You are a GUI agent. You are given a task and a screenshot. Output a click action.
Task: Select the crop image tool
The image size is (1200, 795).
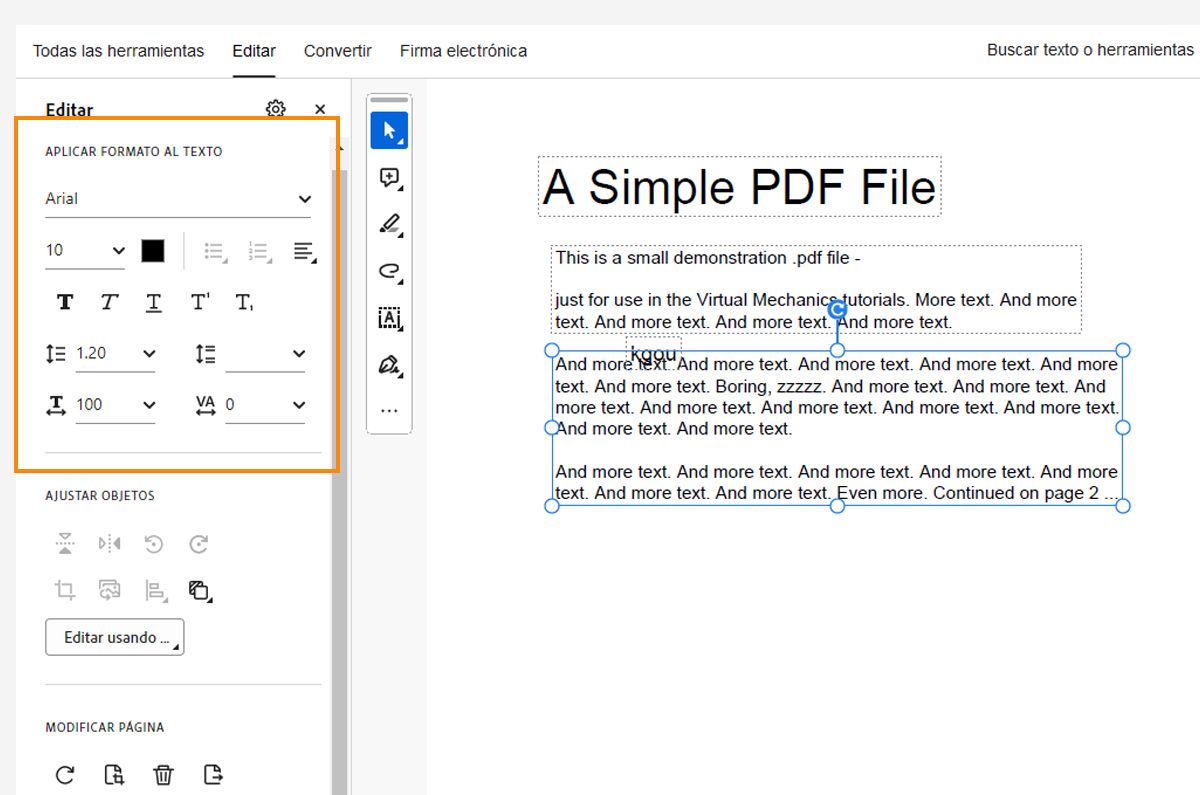pos(65,590)
